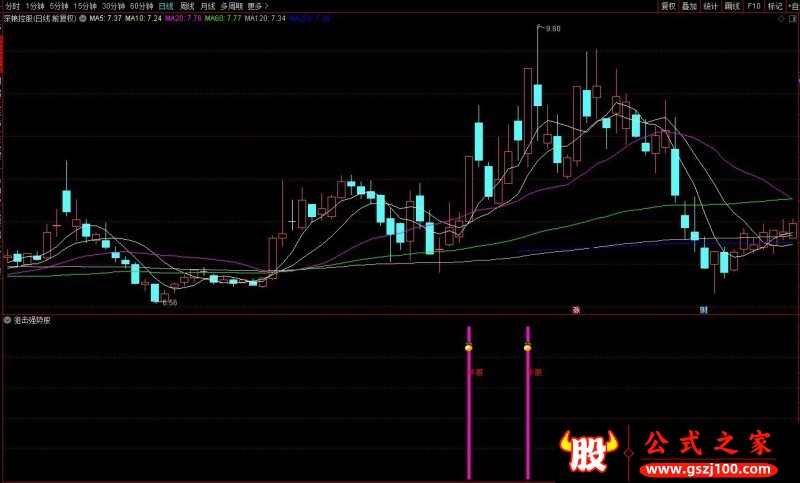Activate the 画线 drawing tool
Screen dimensions: 800x483
click(x=732, y=6)
